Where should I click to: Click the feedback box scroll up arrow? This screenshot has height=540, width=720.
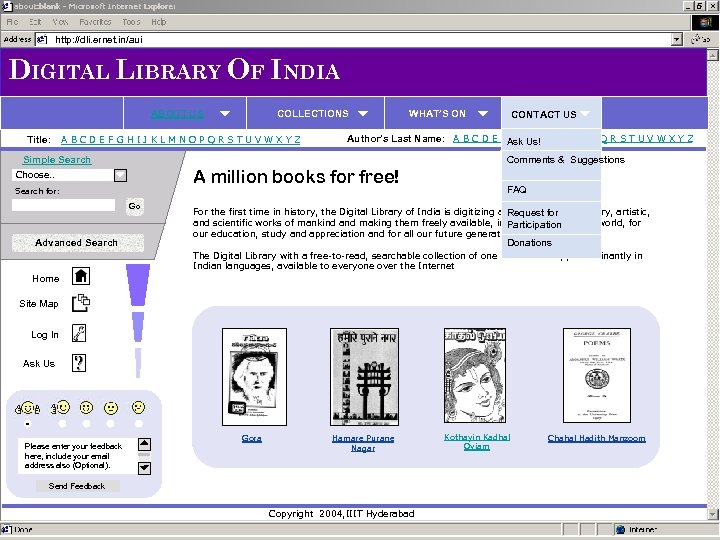pos(144,444)
